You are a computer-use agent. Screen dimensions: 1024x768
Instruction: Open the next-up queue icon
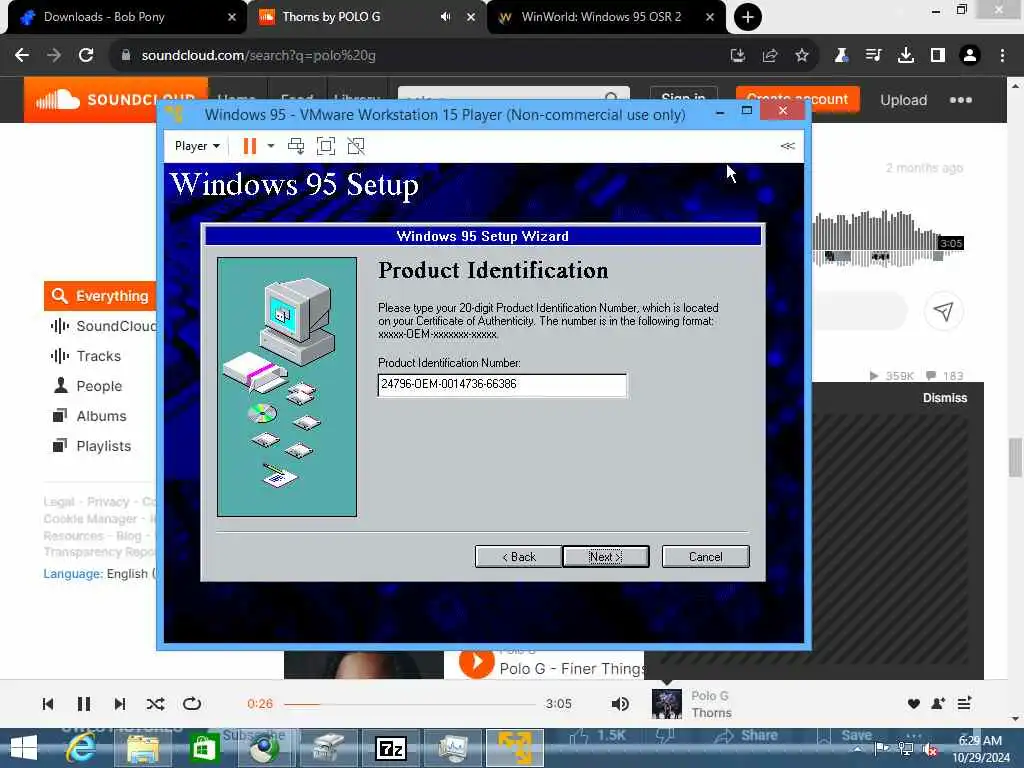(x=965, y=703)
